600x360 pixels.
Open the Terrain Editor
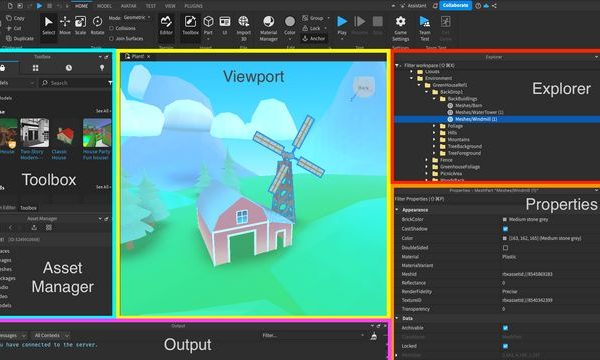[166, 25]
